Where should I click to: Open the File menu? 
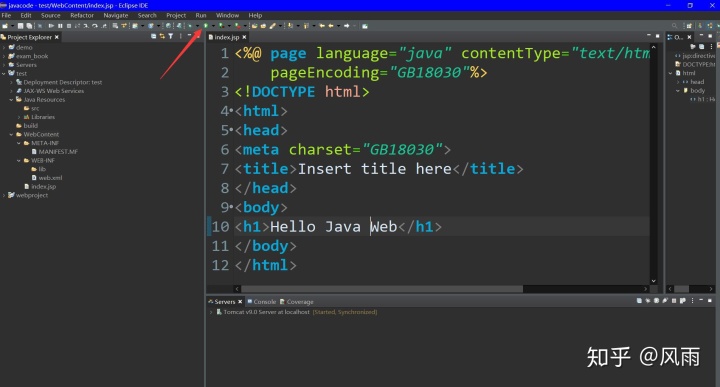point(6,15)
